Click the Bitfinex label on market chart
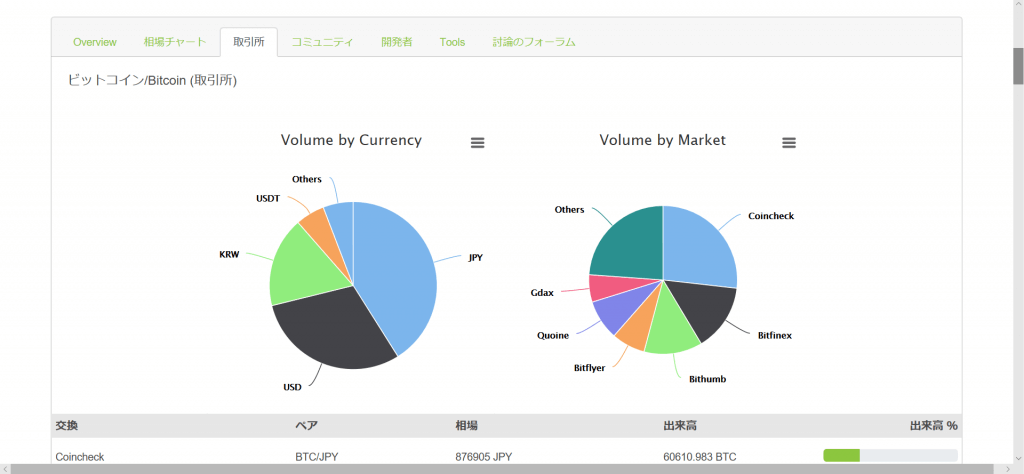 [775, 336]
